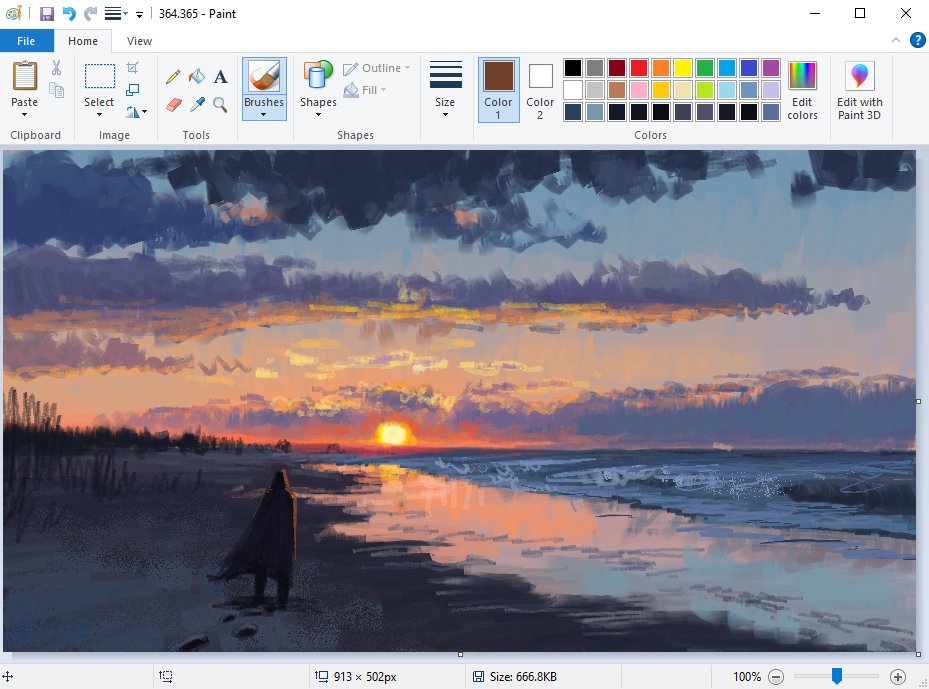This screenshot has width=929, height=689.
Task: Click the Rotate or flip icon
Action: (133, 111)
